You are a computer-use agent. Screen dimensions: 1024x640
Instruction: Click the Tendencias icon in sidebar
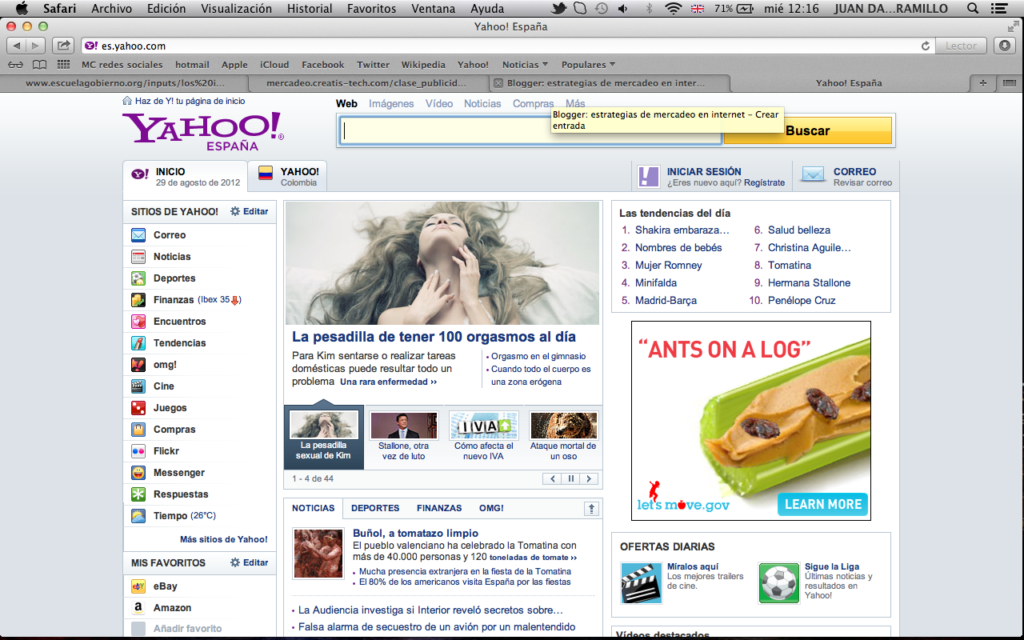138,343
